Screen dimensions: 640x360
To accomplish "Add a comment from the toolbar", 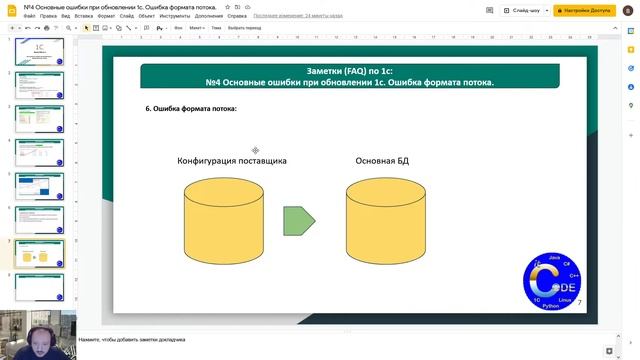I will pos(147,28).
